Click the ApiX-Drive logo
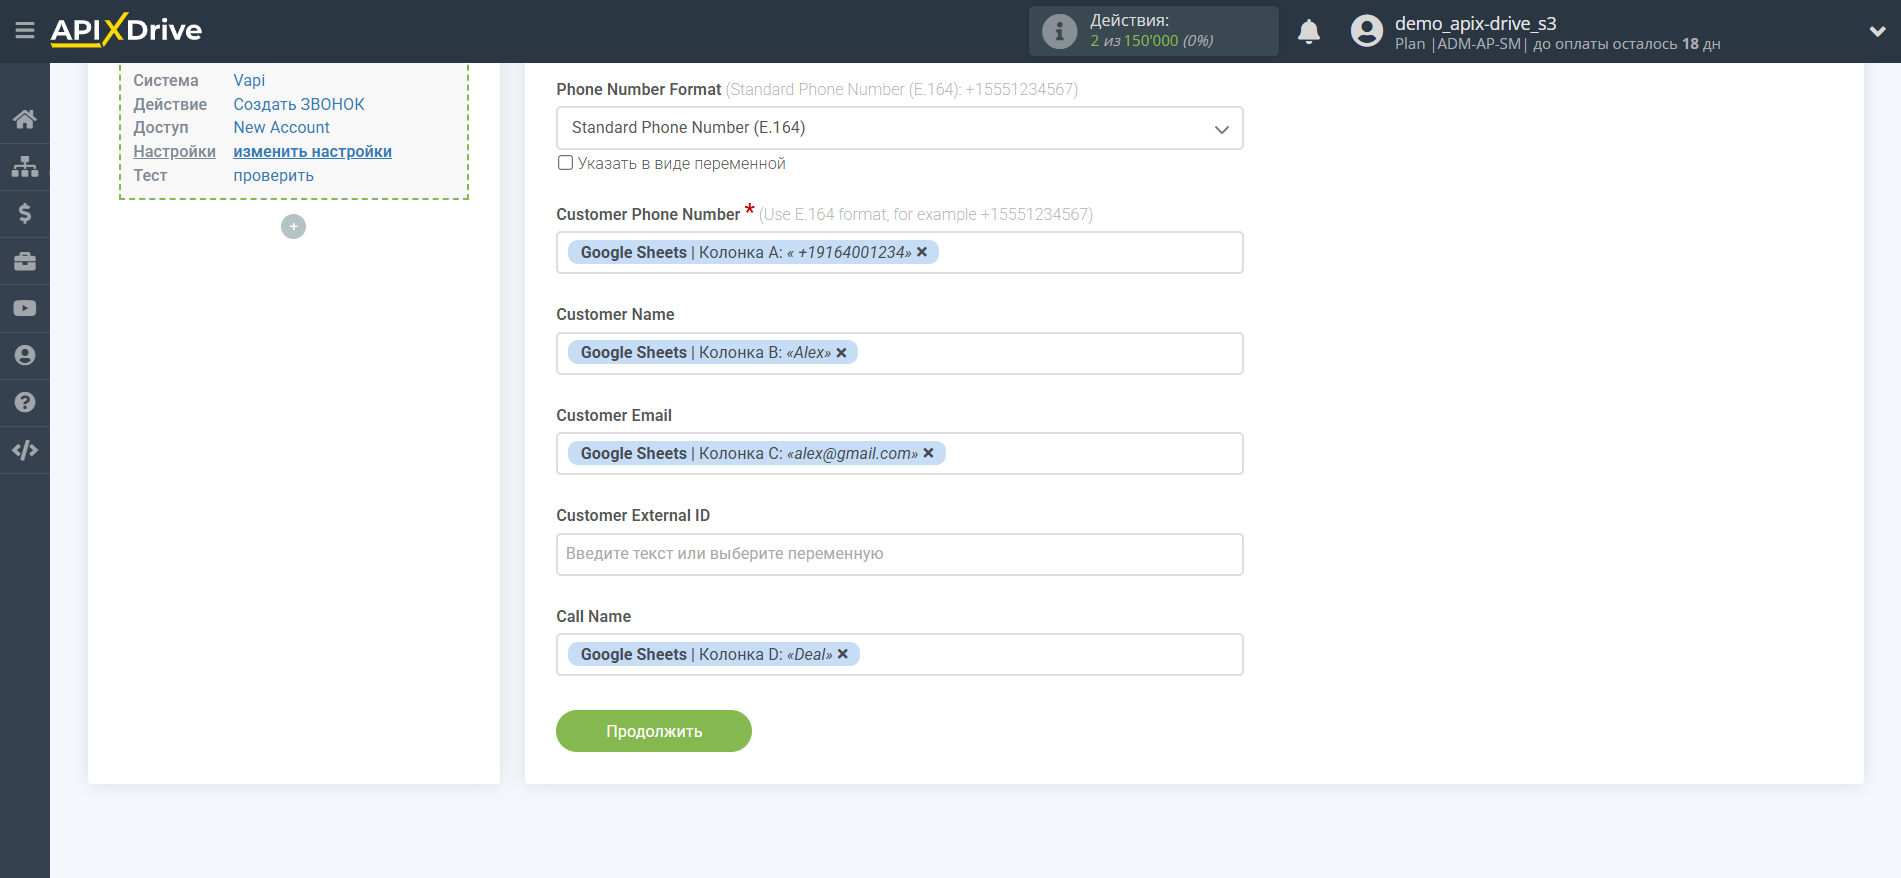The height and width of the screenshot is (878, 1901). 126,30
